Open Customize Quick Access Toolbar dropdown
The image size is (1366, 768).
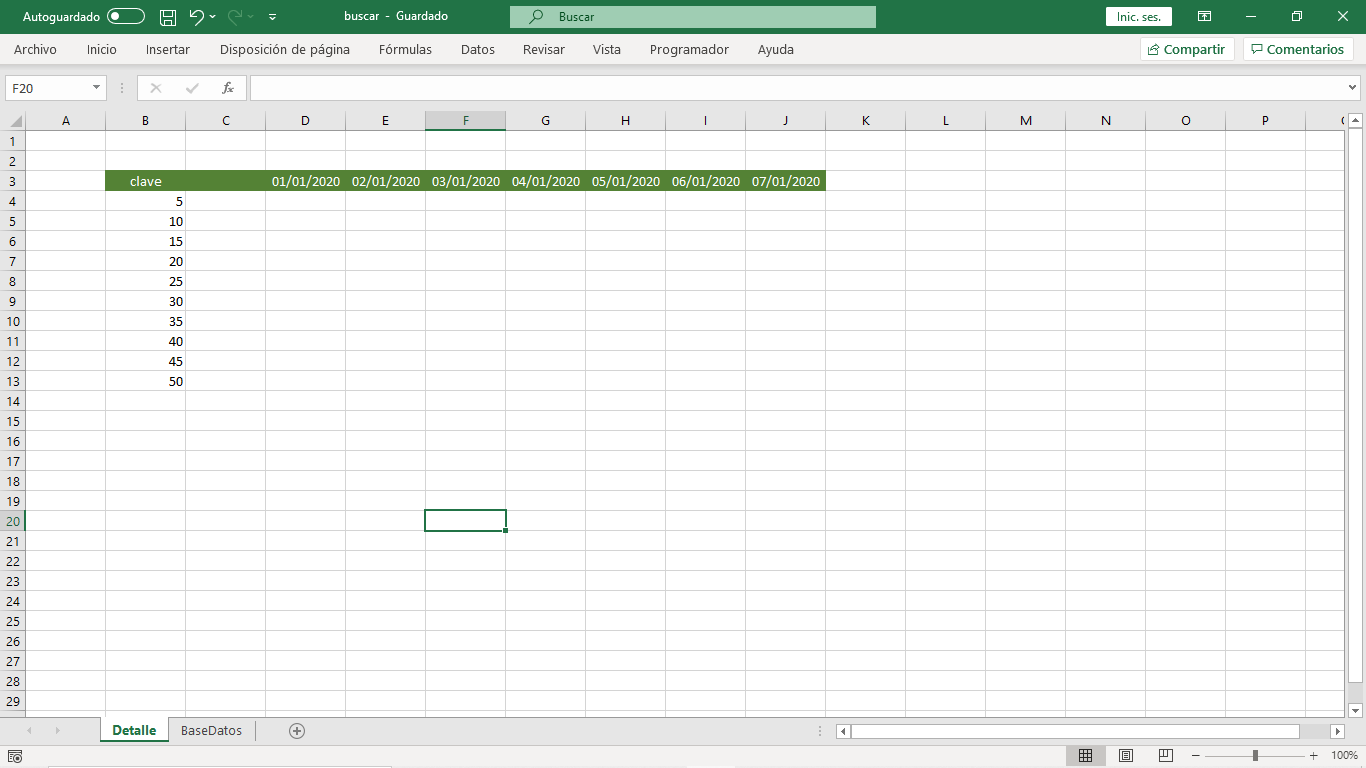273,17
